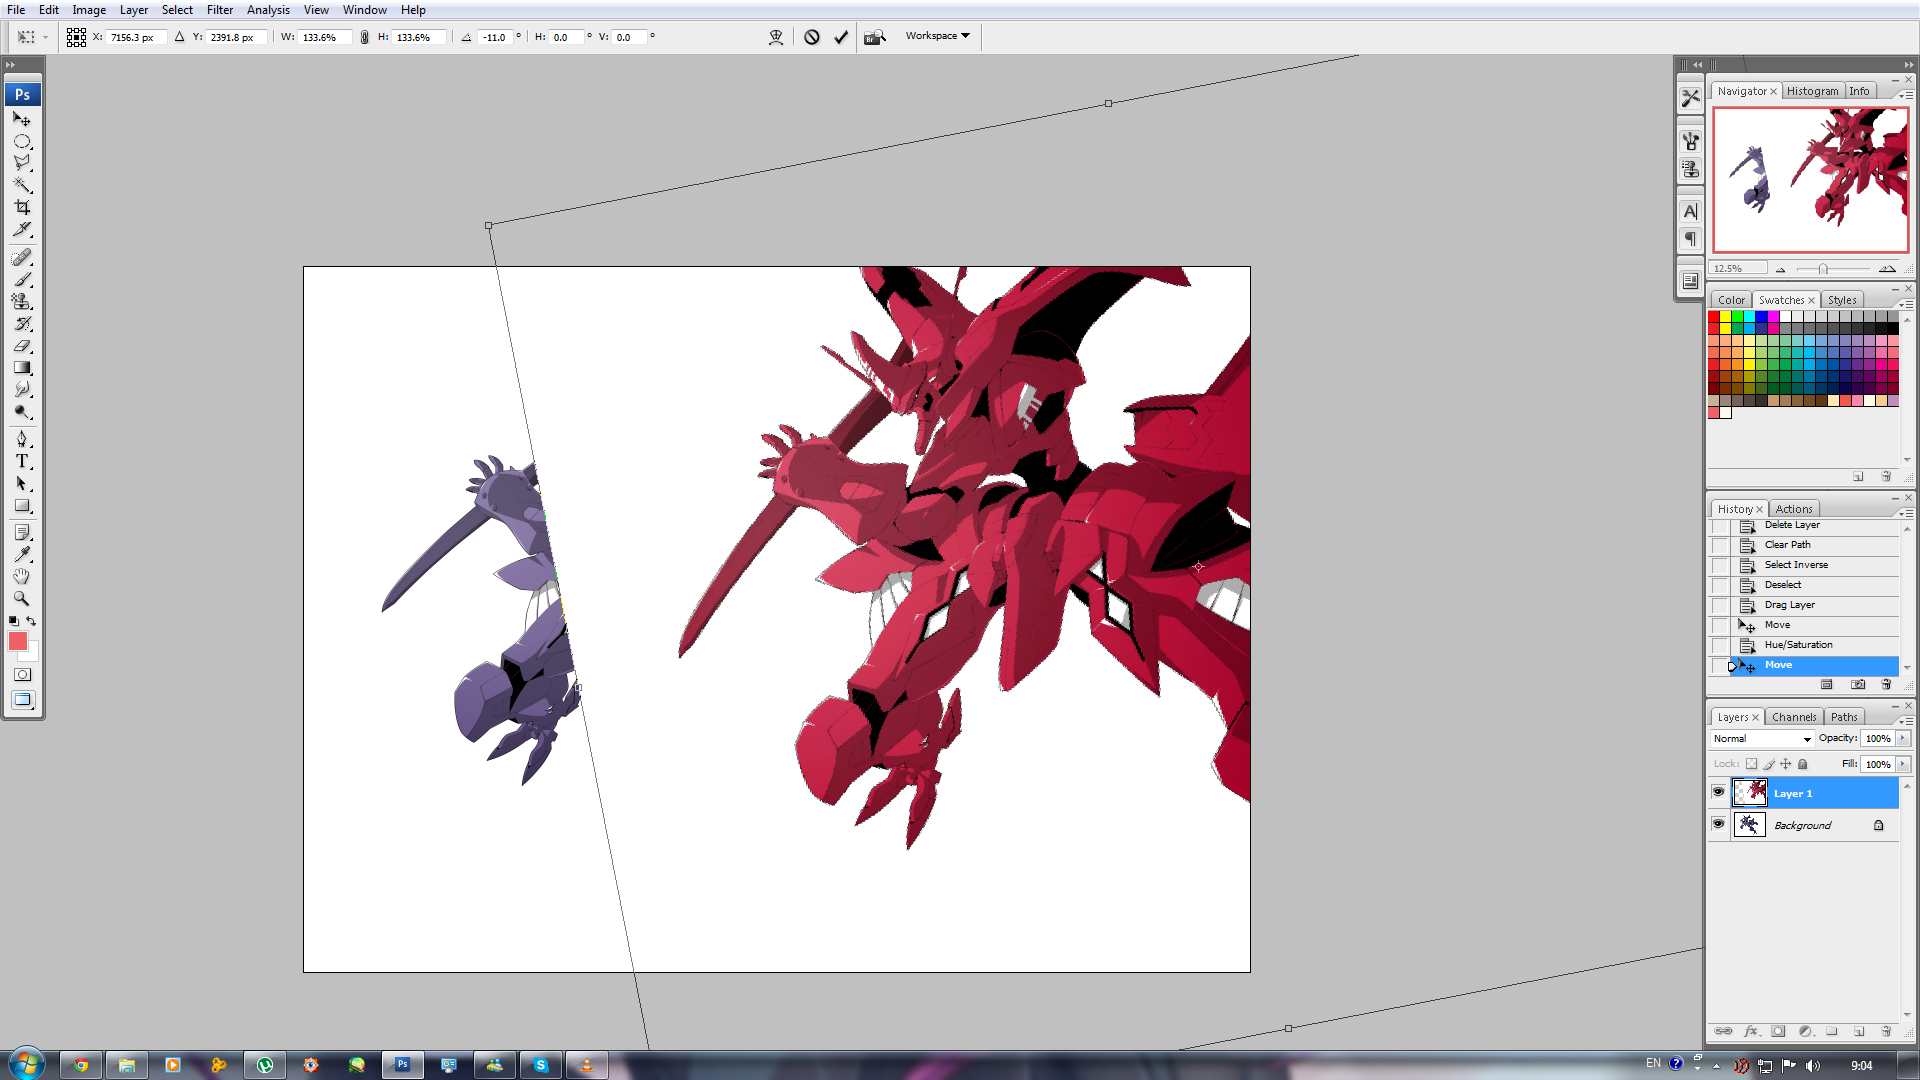
Task: Select the Clone Stamp tool
Action: point(21,302)
